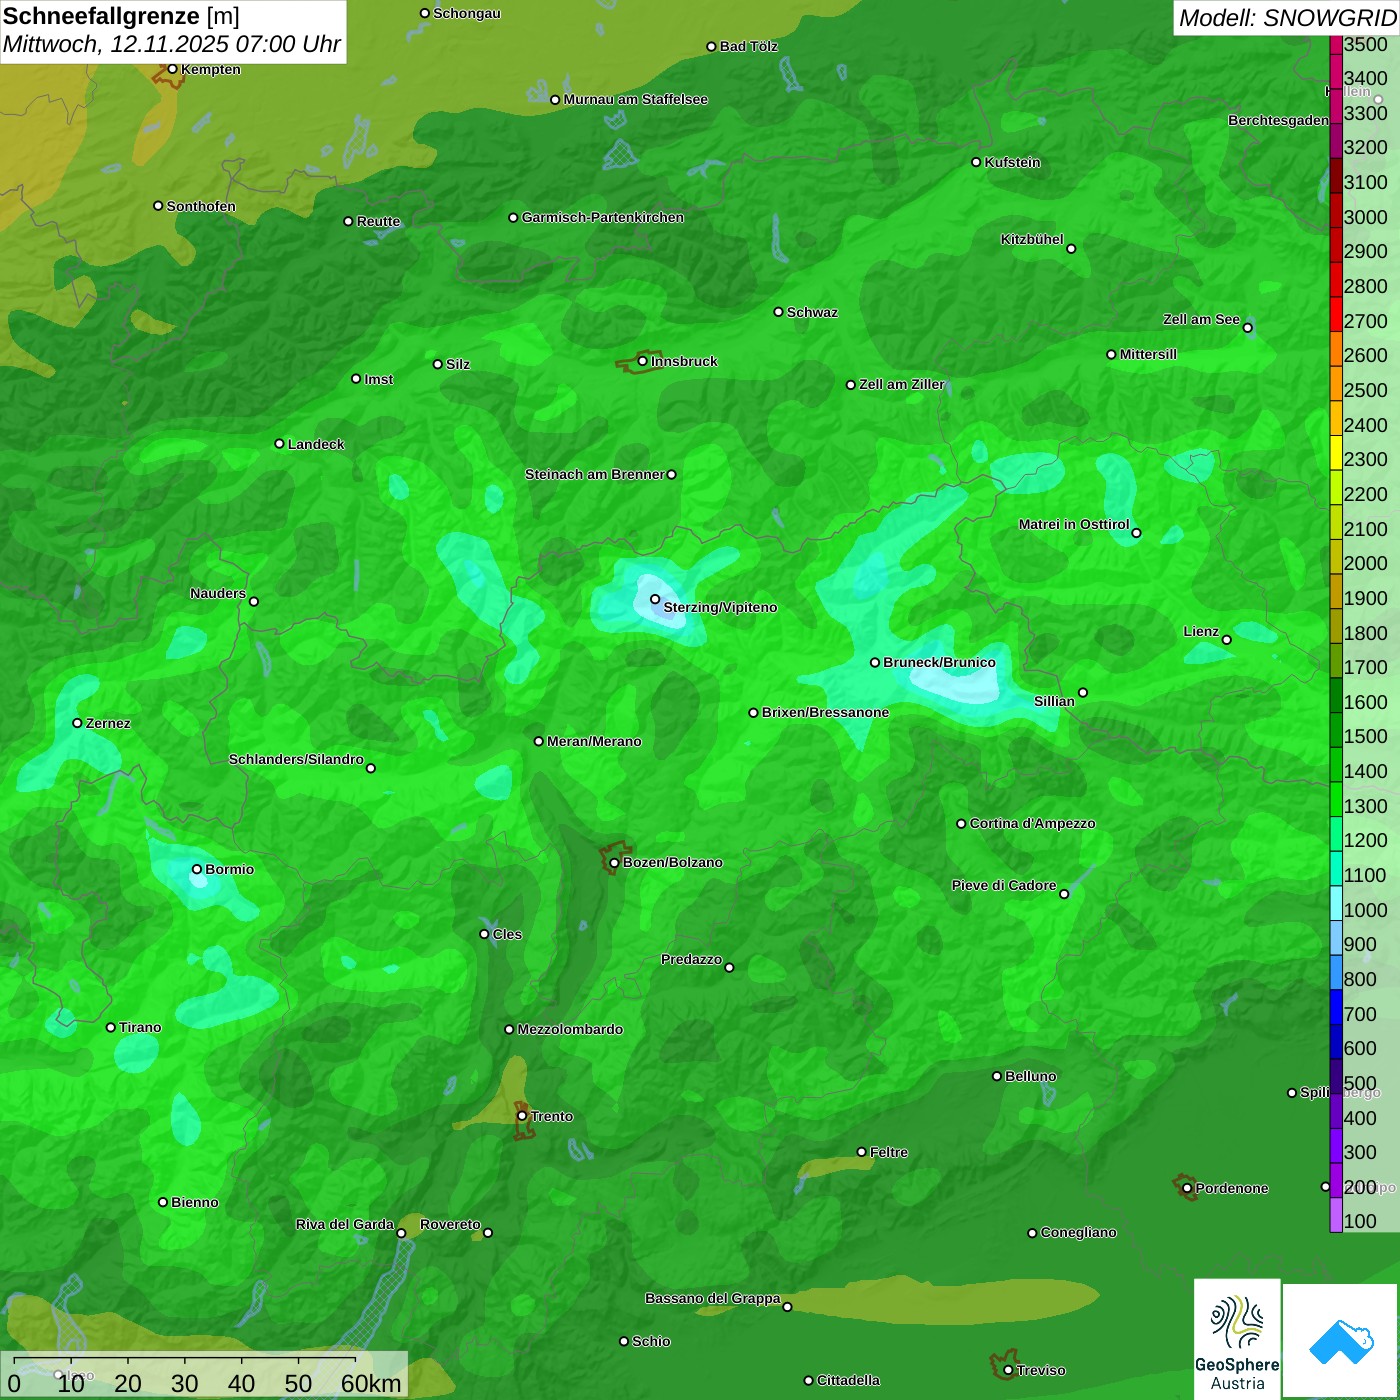Select the 700 m blue legend swatch
This screenshot has height=1400, width=1400.
tap(1336, 1007)
